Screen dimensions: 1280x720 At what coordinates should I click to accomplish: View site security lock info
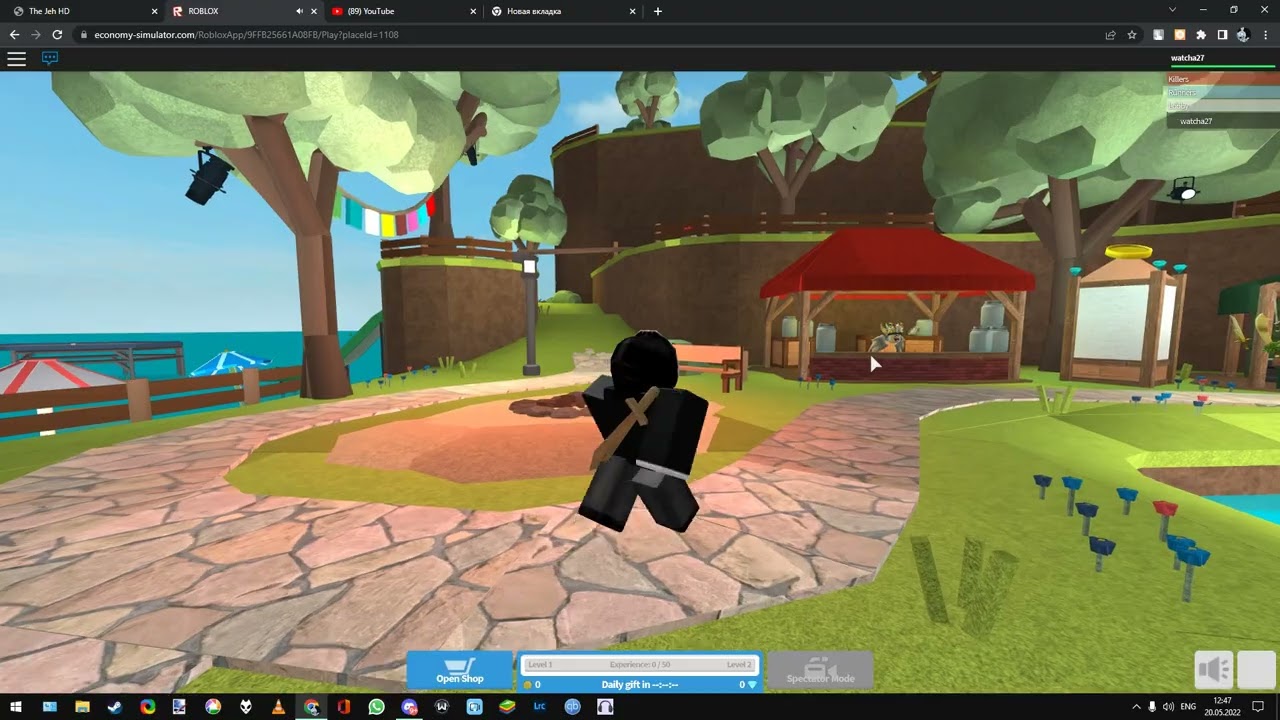point(84,35)
